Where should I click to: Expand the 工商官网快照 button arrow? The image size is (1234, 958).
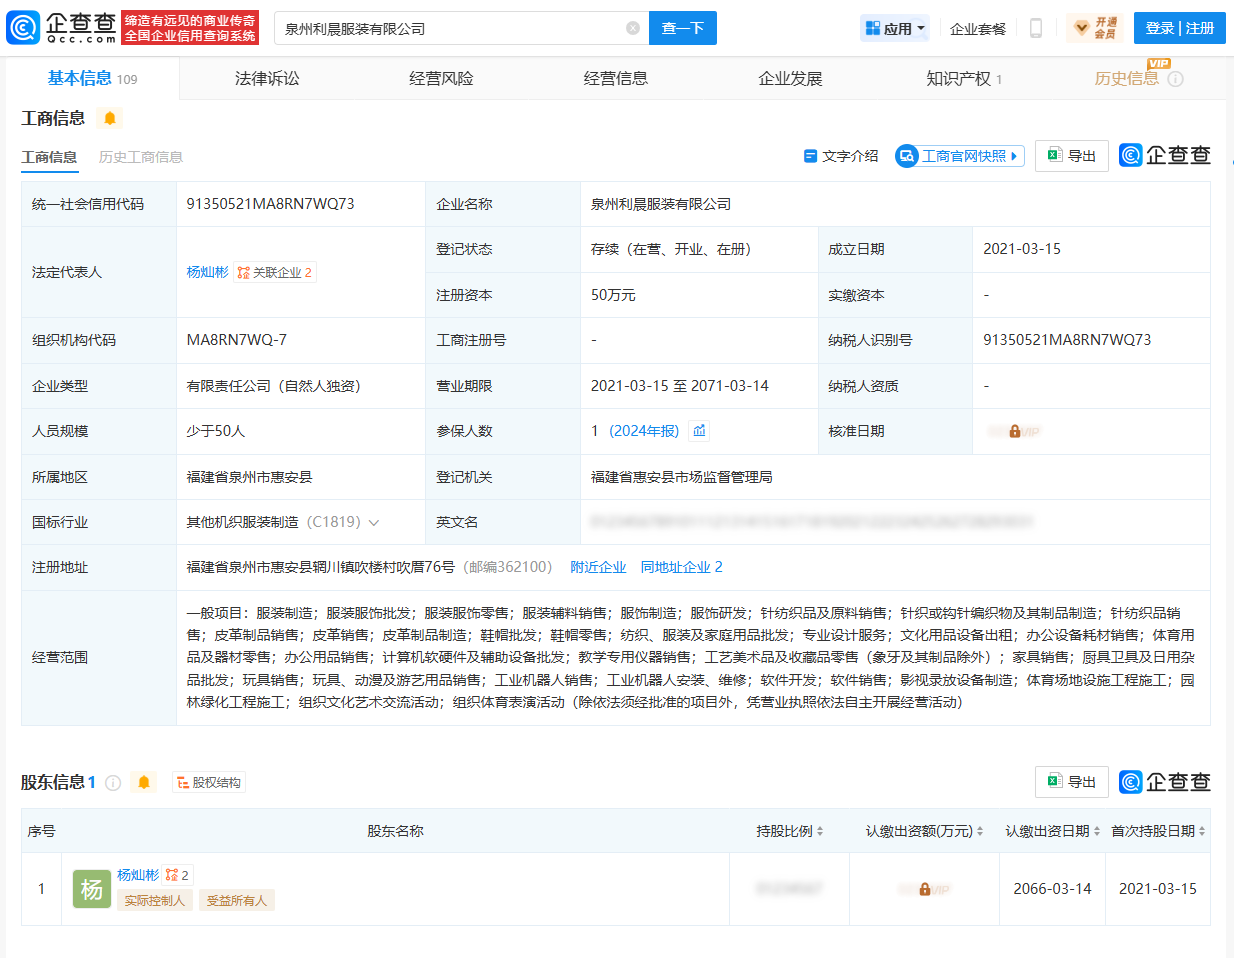(1014, 156)
